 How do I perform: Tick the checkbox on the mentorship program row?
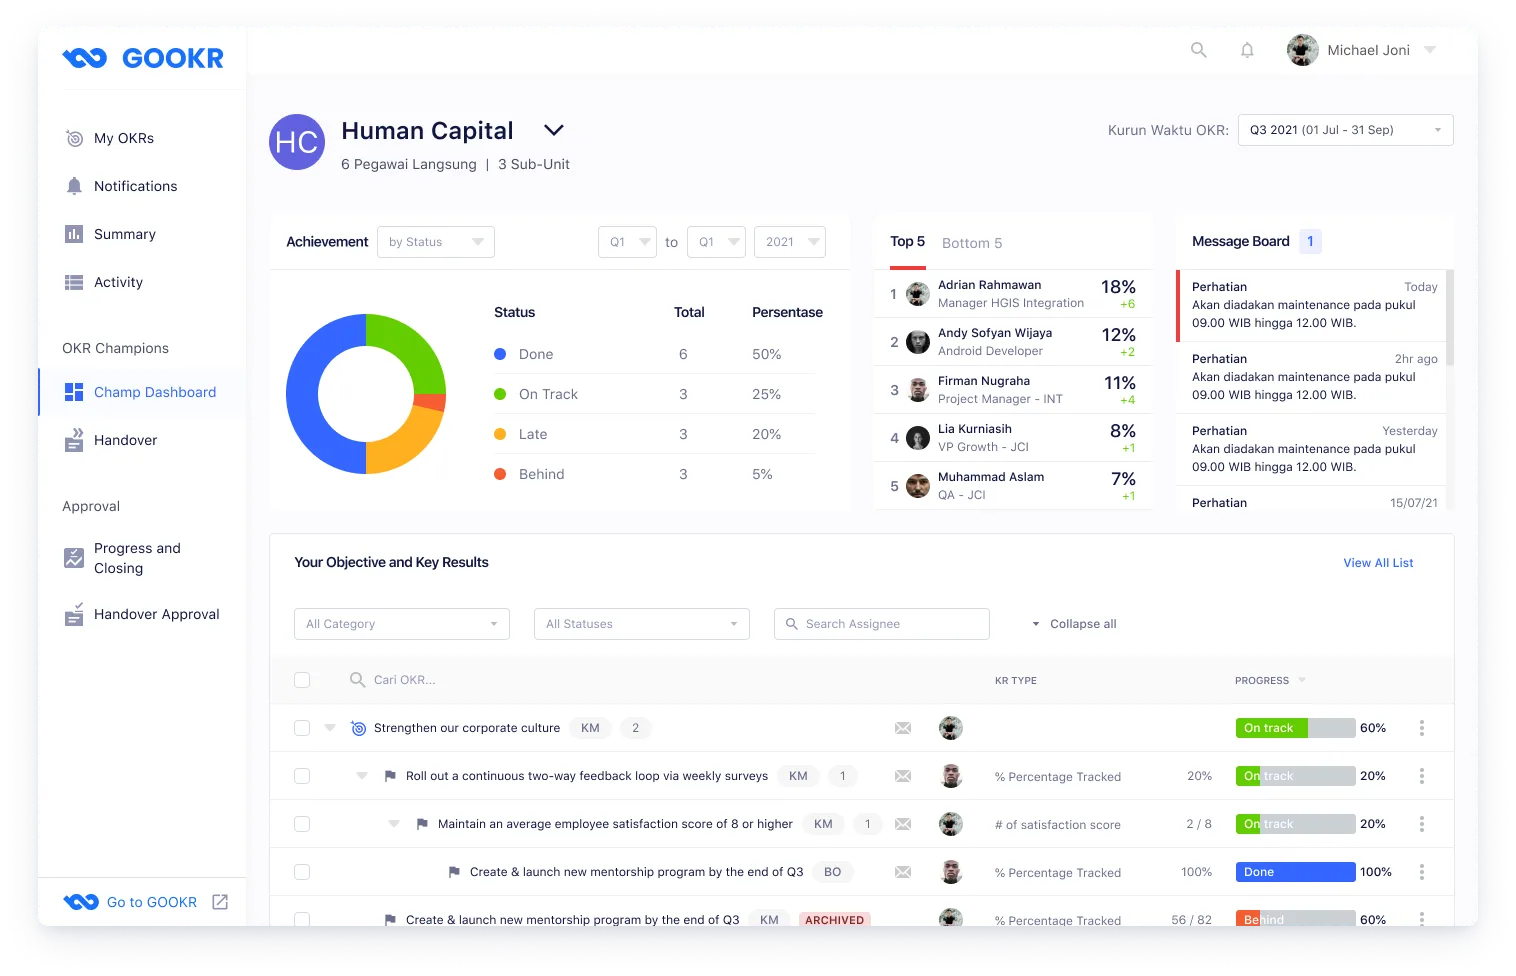pyautogui.click(x=302, y=871)
